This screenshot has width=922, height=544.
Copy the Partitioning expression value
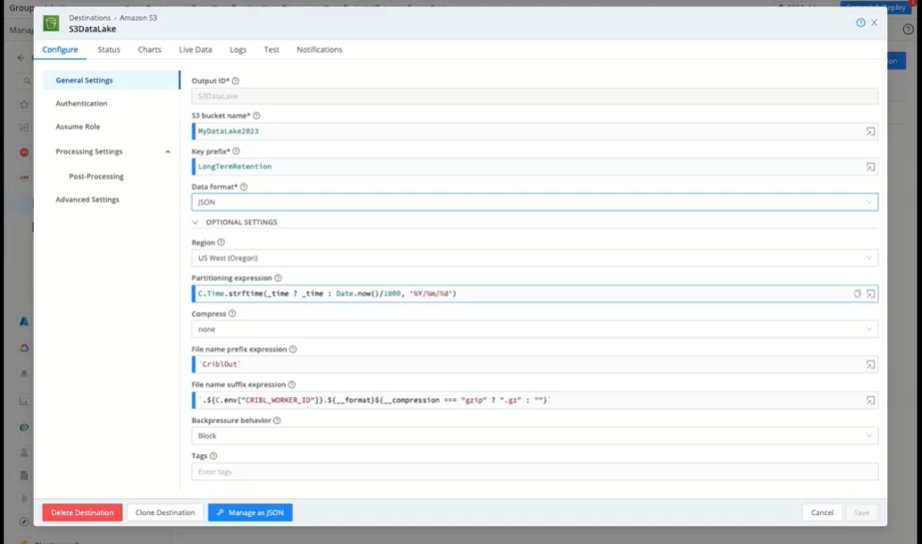tap(857, 293)
